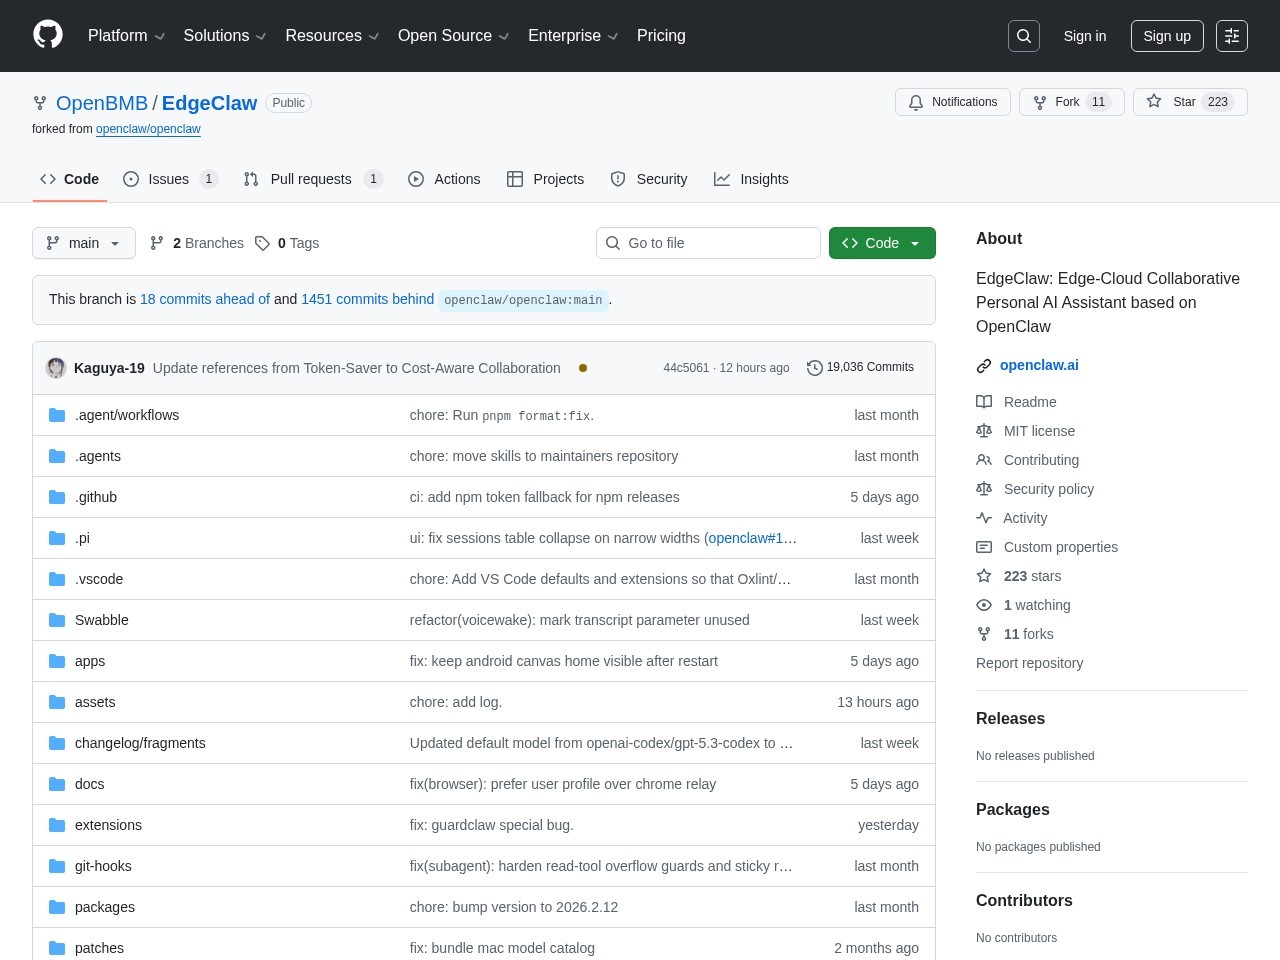Expand the green Code dropdown button

882,243
